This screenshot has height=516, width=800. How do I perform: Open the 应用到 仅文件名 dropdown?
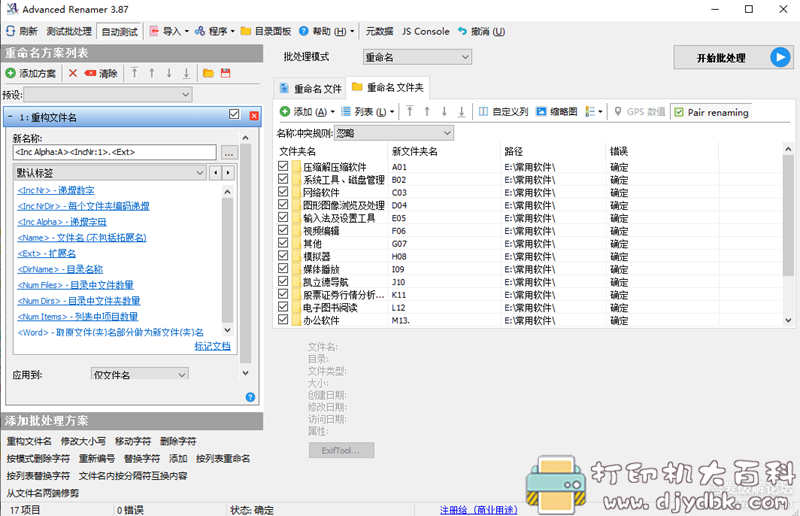[x=139, y=374]
